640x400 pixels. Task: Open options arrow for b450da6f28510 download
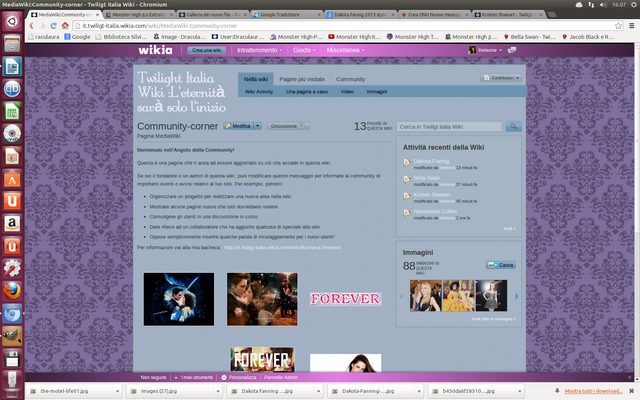[x=519, y=391]
